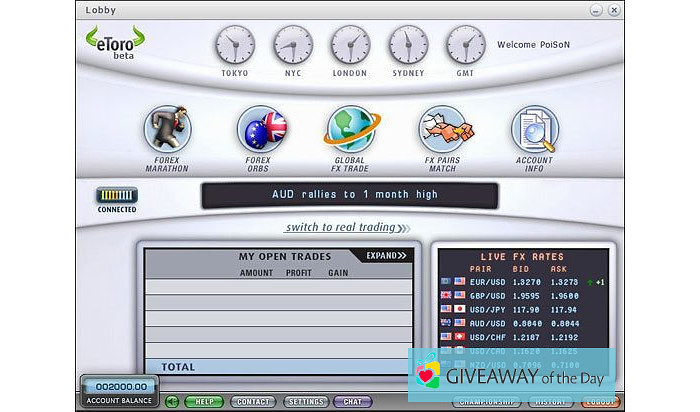Click the London clock
Image resolution: width=700 pixels, height=412 pixels.
click(350, 45)
